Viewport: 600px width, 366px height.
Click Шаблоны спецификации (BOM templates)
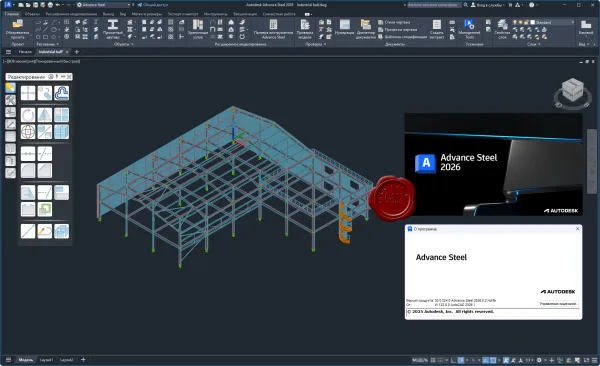[402, 37]
